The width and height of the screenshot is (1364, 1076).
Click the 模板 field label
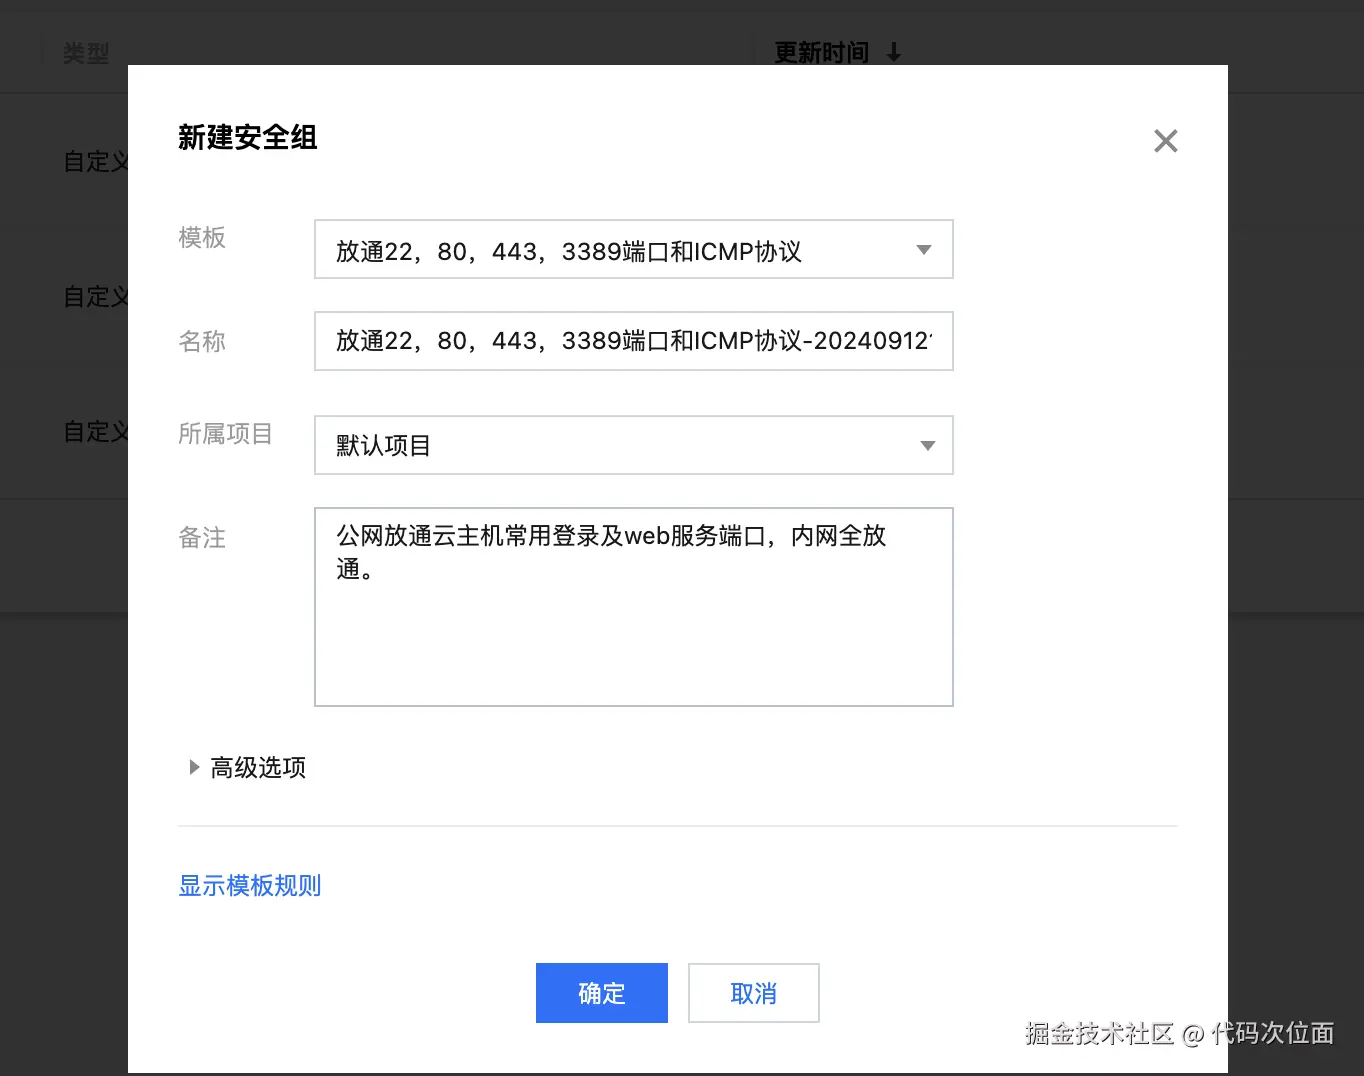[202, 237]
